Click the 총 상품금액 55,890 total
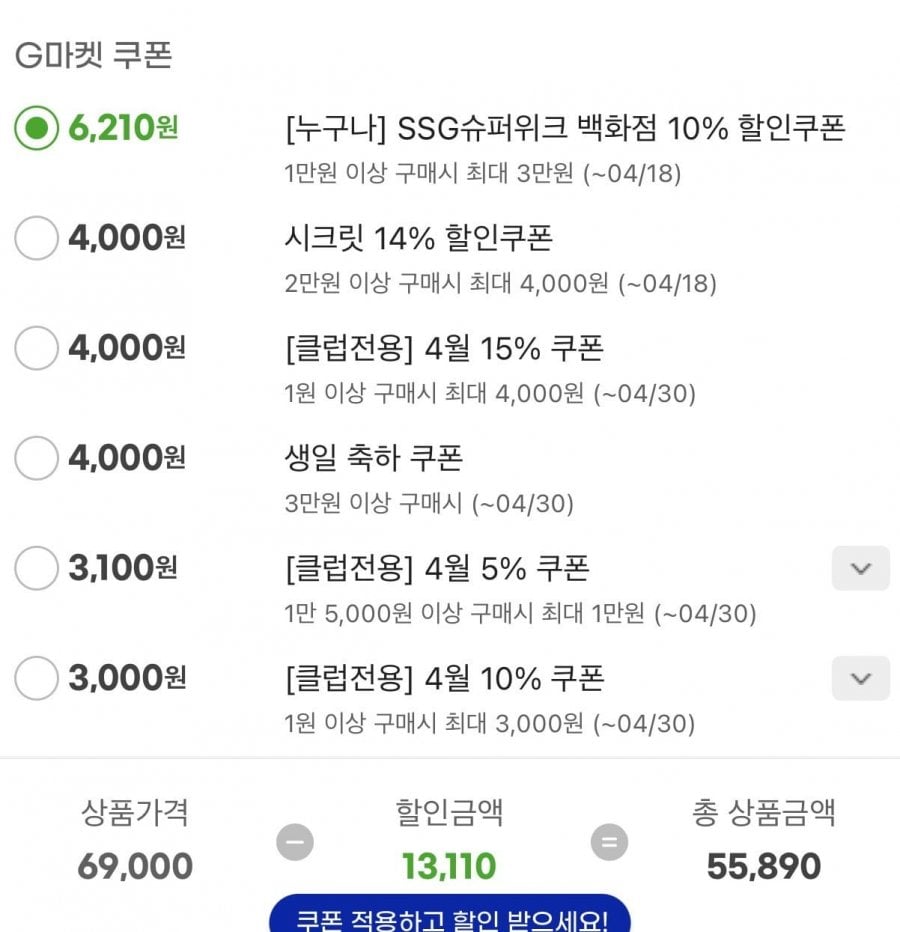This screenshot has width=900, height=932. [x=763, y=866]
